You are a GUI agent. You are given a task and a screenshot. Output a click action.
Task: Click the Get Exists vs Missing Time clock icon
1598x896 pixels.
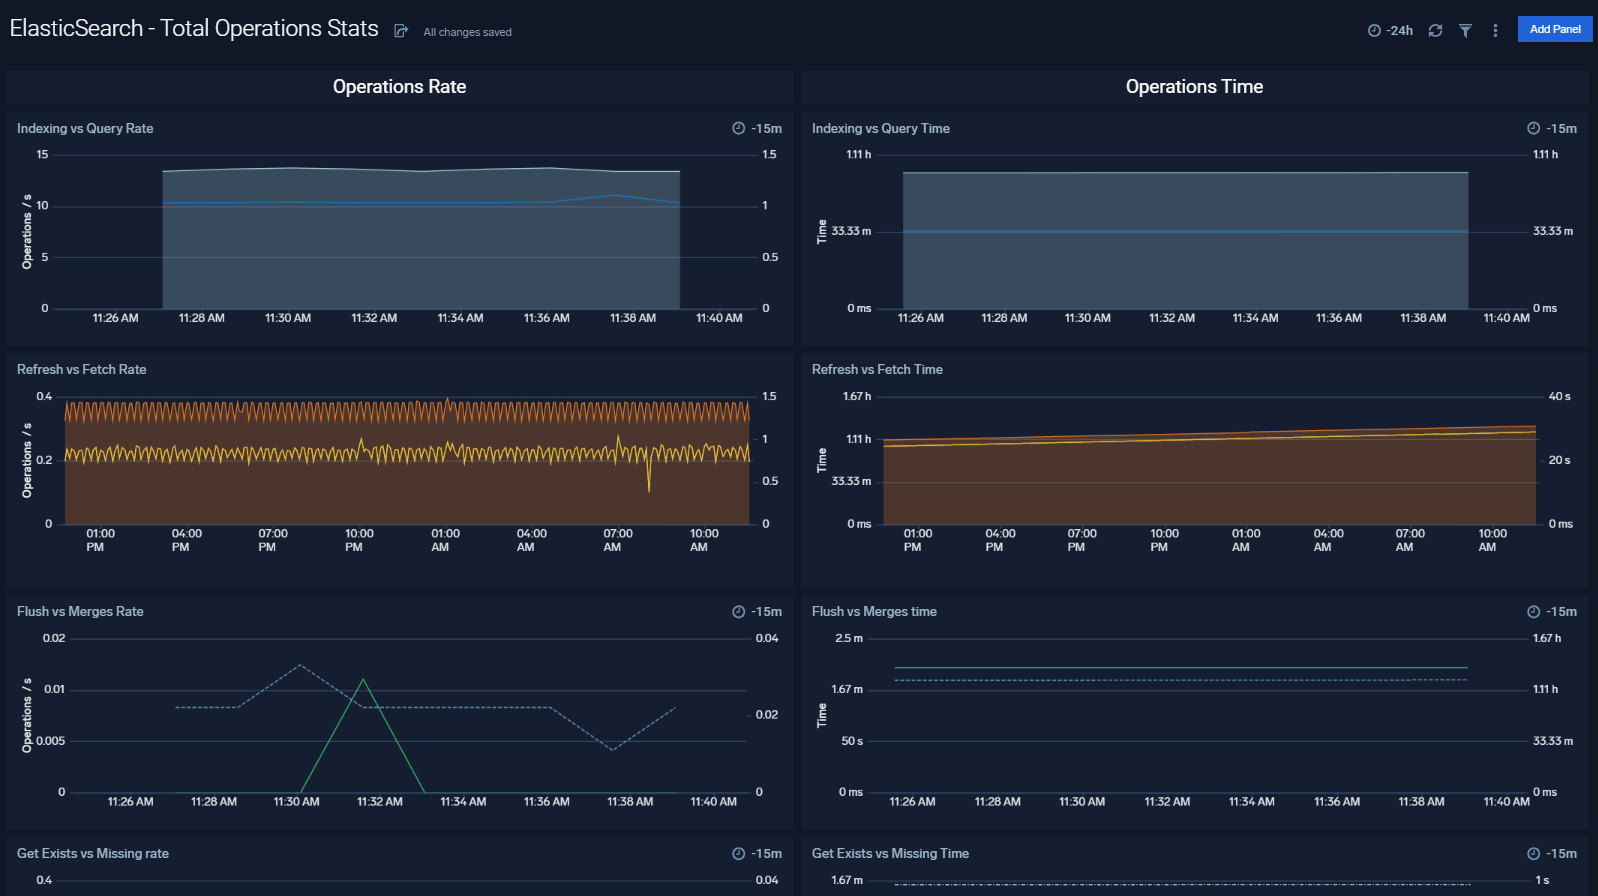[x=1533, y=854]
